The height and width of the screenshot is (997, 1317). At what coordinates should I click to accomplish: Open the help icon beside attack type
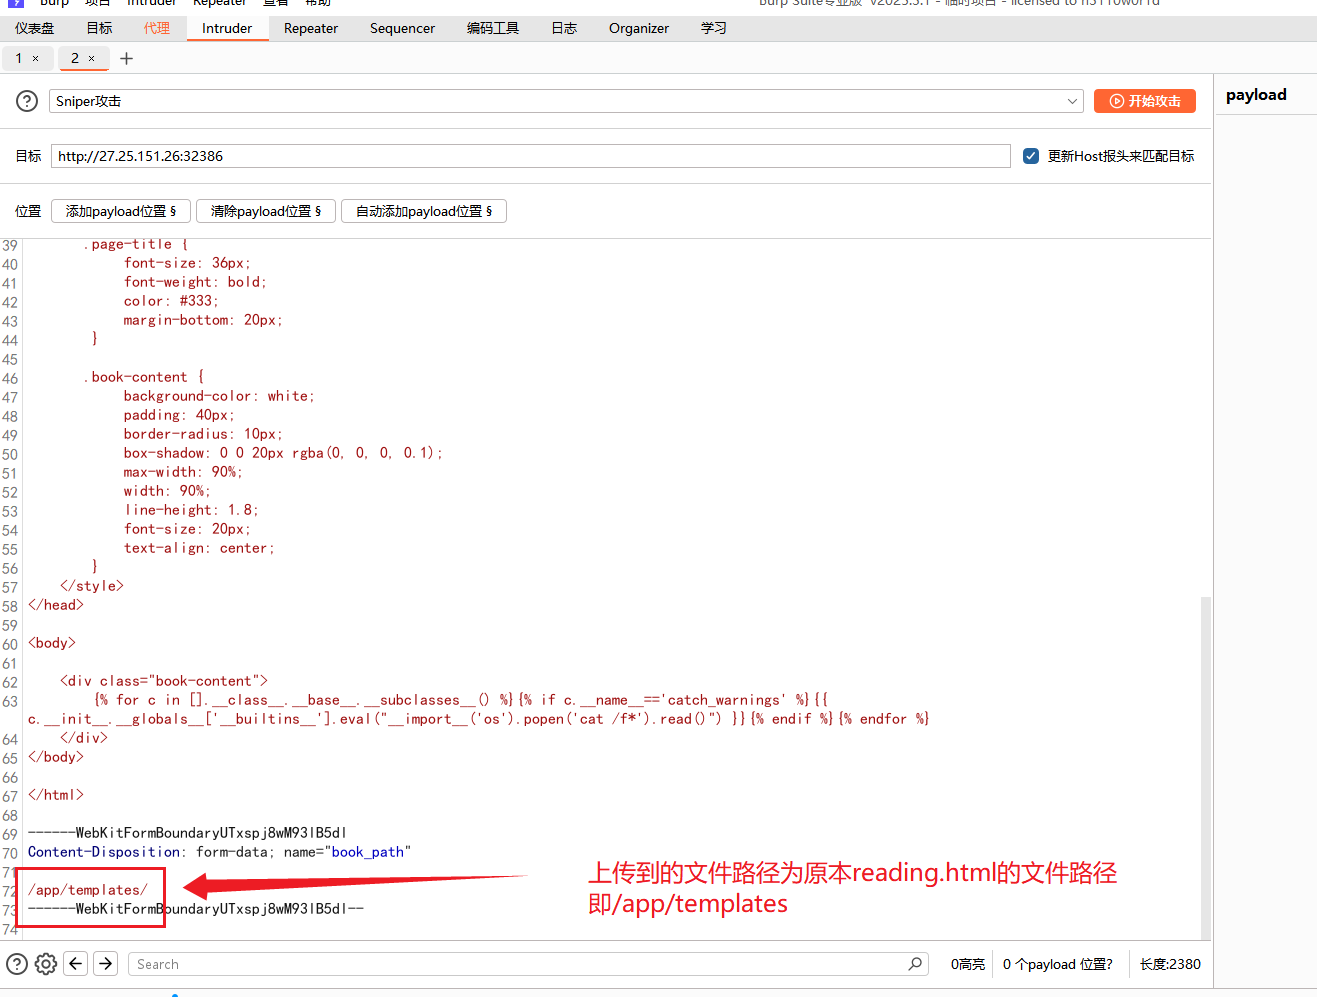pos(28,101)
